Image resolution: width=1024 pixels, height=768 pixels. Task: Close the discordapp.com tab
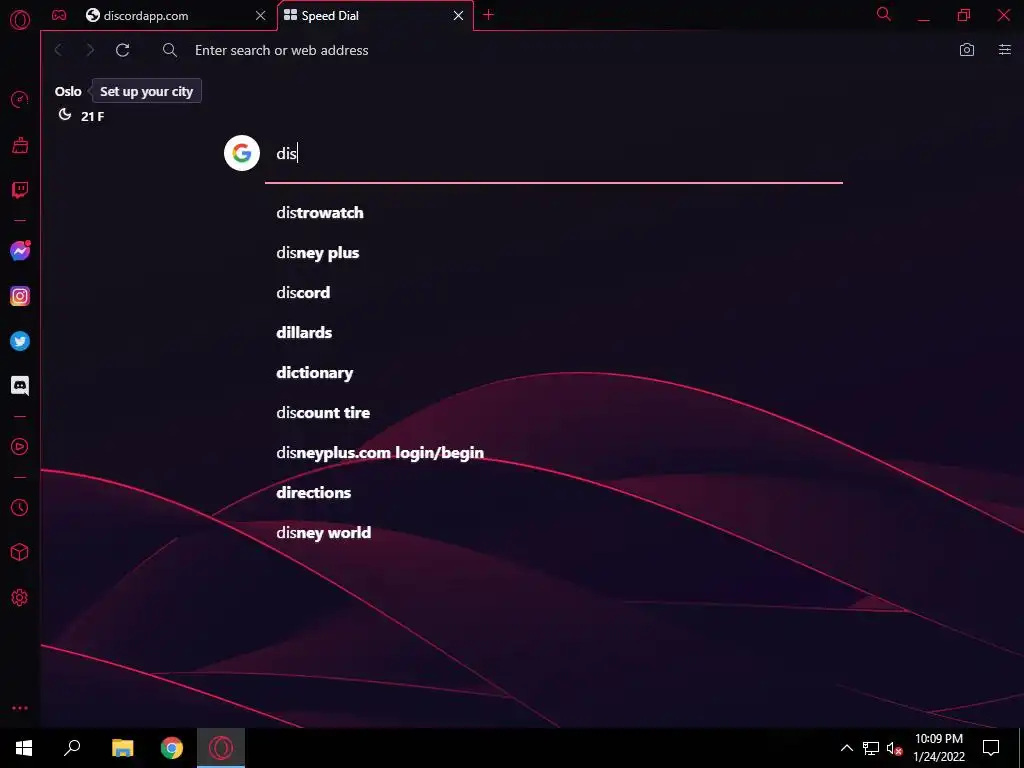pos(261,16)
